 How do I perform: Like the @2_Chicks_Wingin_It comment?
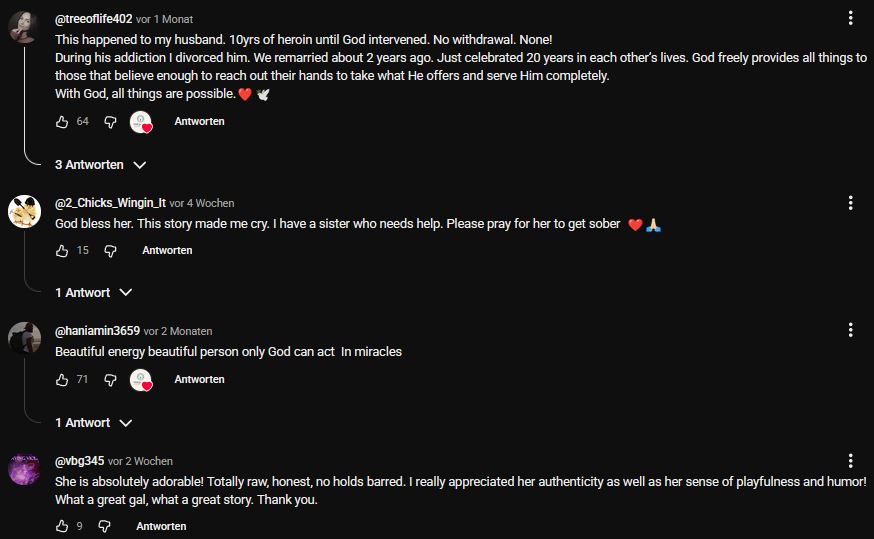[62, 251]
